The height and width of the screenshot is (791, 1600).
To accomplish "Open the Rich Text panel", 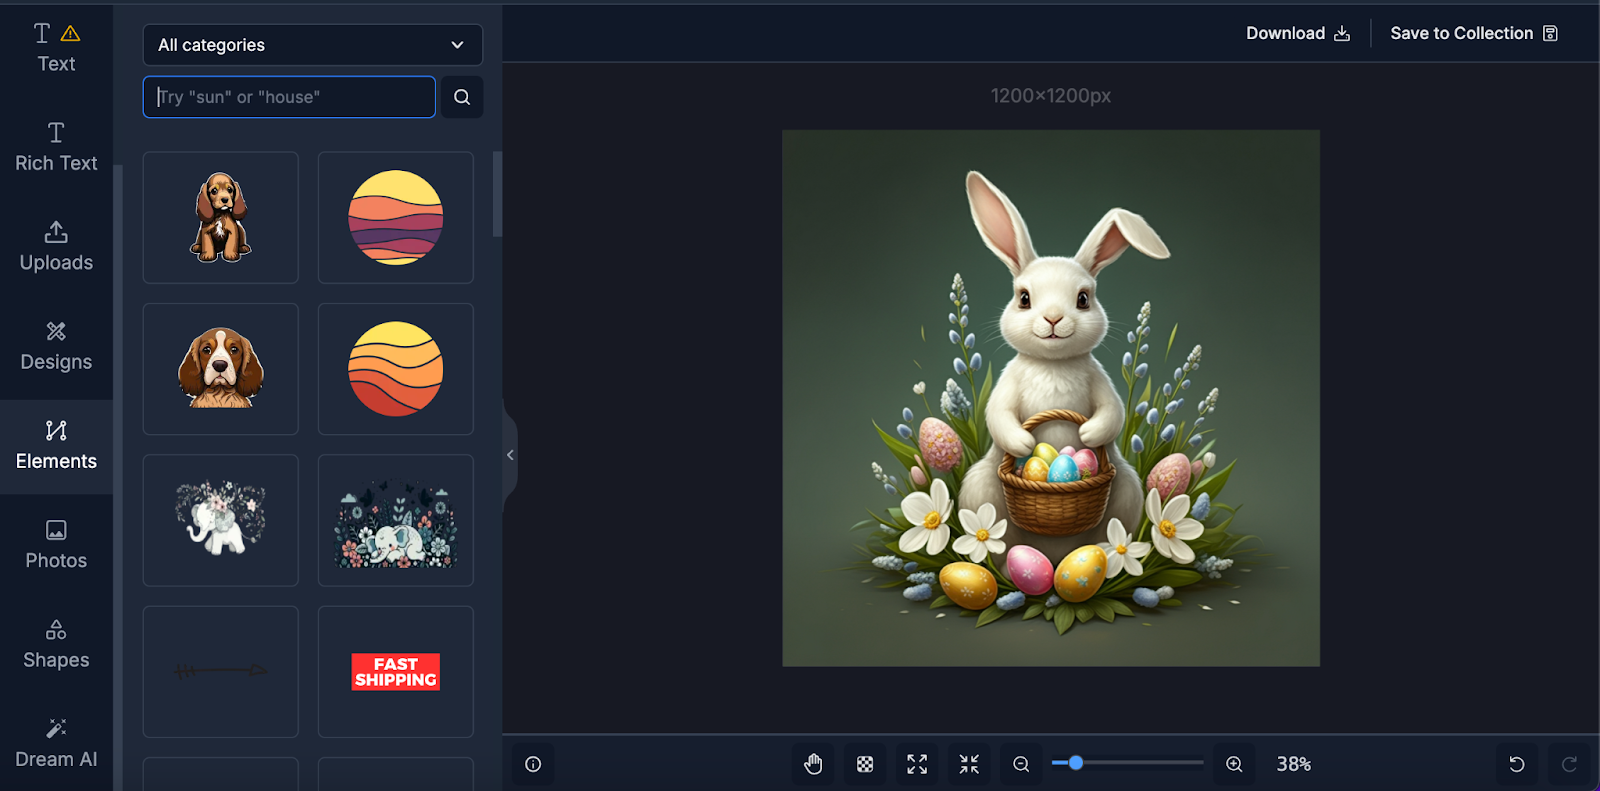I will coord(56,148).
